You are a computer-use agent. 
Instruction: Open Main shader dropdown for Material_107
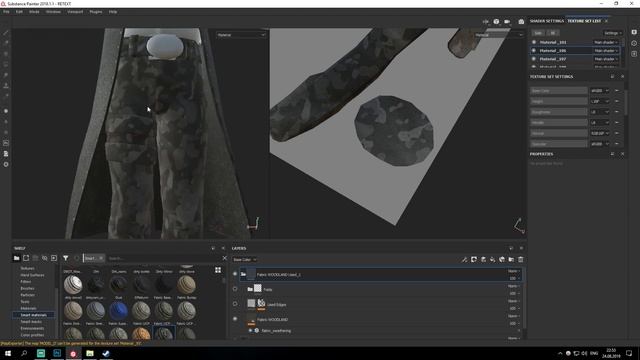tap(606, 59)
